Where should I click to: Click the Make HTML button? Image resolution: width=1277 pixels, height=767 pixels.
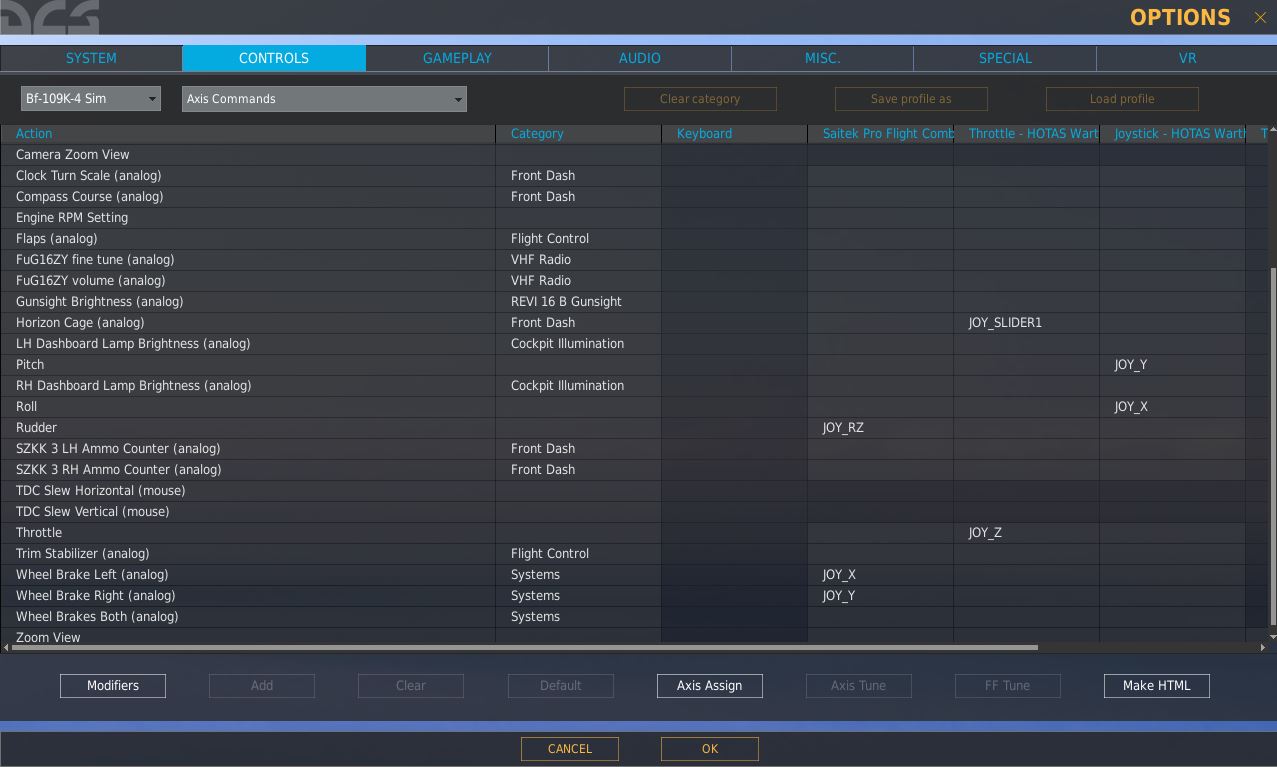1157,685
